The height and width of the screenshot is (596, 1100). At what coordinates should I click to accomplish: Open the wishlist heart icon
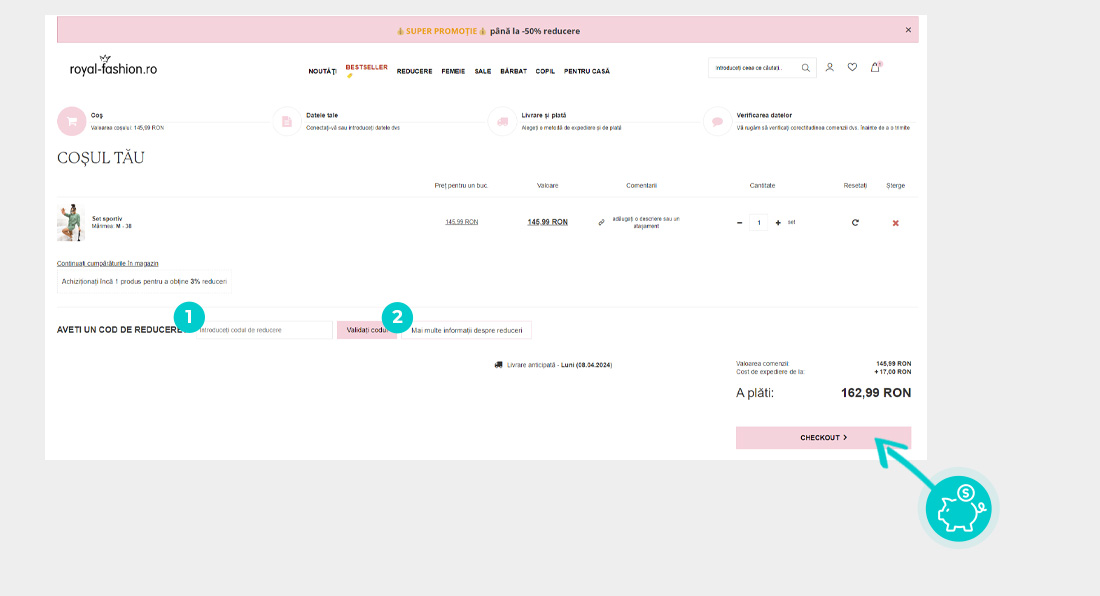tap(852, 68)
